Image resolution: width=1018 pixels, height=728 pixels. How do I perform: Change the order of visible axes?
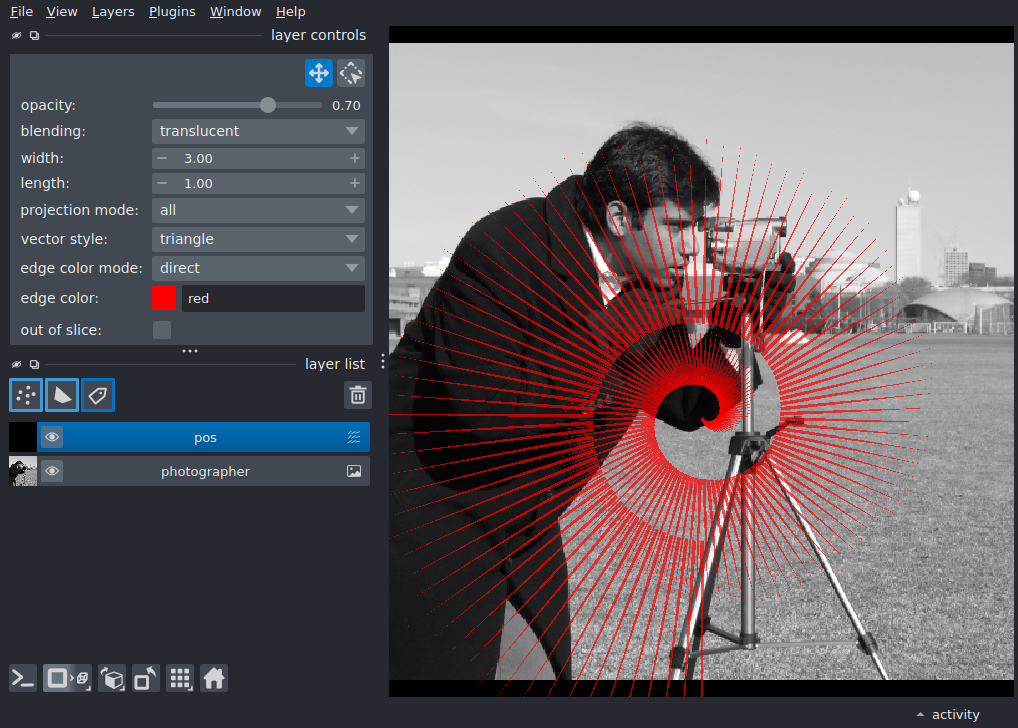pos(112,679)
